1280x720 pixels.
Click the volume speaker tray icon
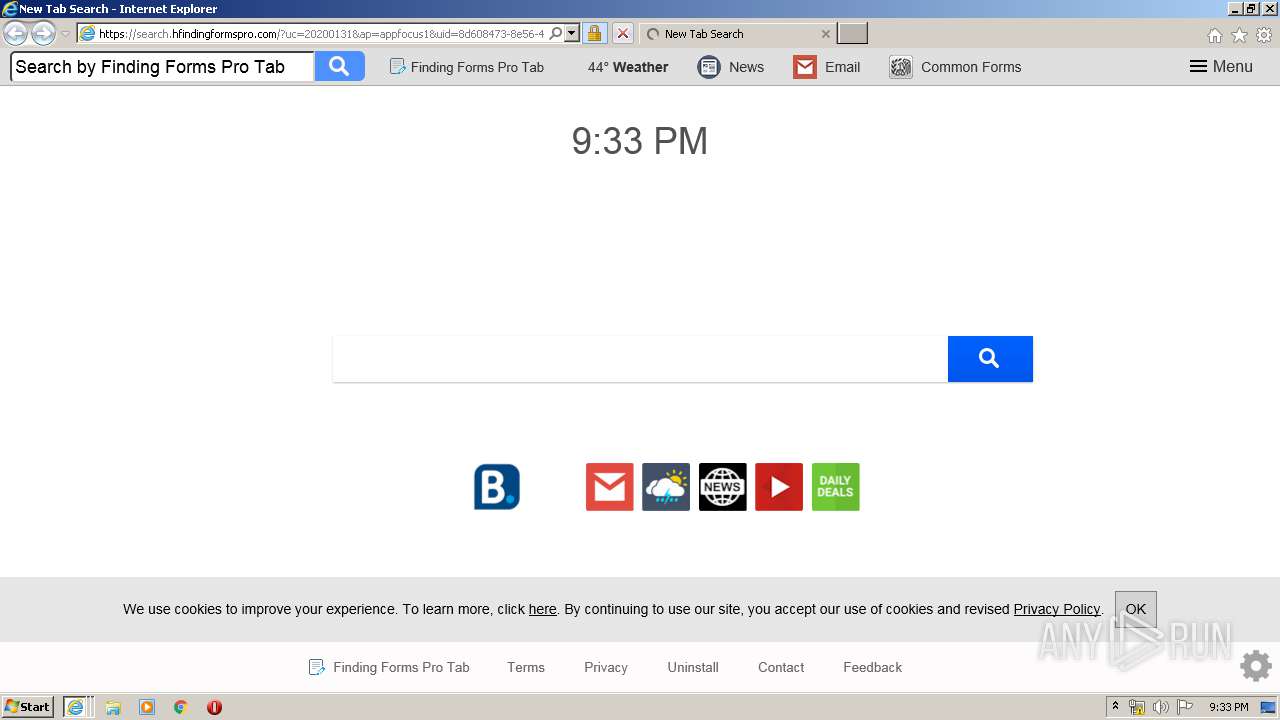[x=1161, y=707]
